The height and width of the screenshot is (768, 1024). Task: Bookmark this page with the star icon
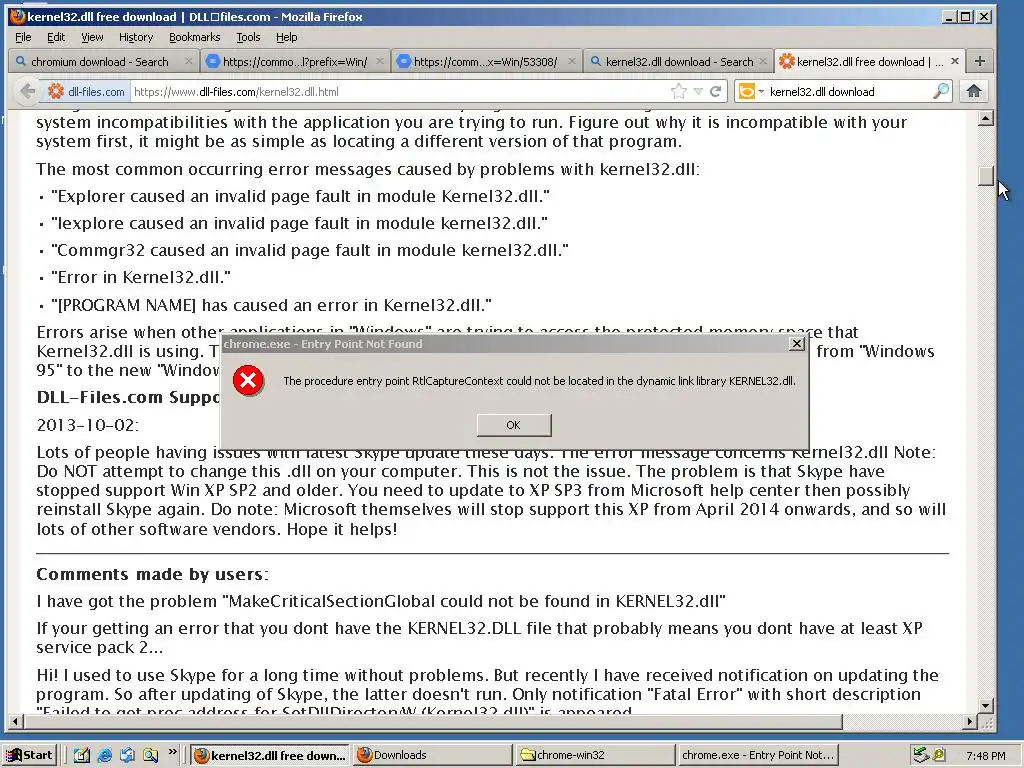tap(679, 91)
